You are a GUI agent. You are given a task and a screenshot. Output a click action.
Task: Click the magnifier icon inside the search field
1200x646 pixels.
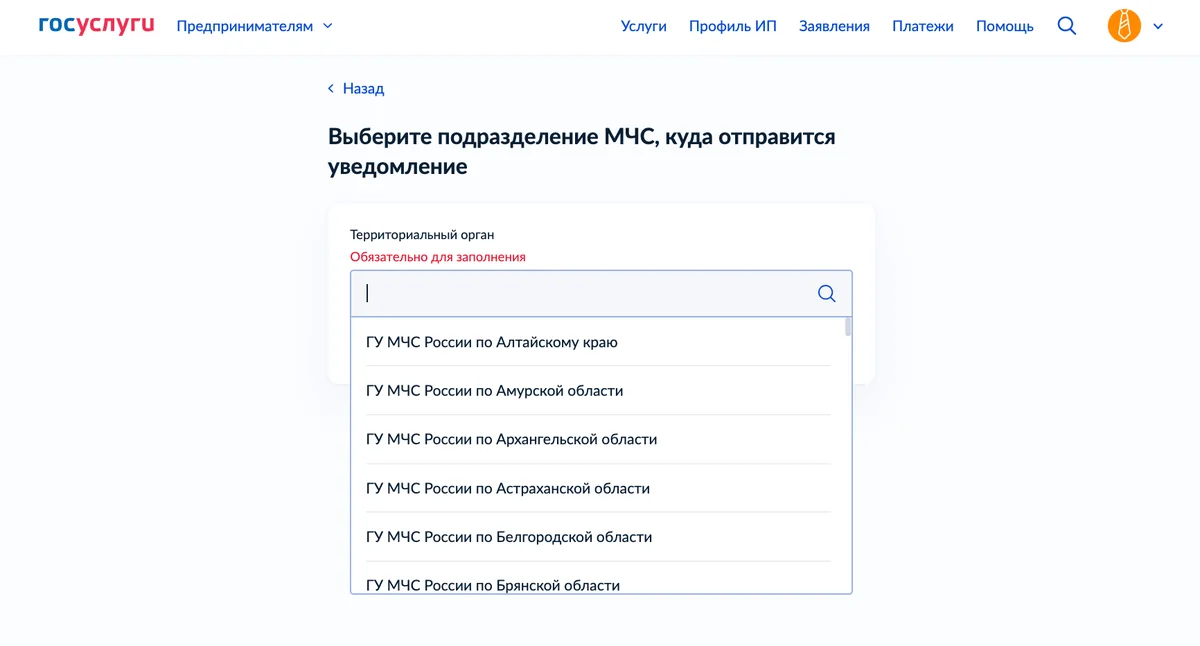(x=827, y=293)
